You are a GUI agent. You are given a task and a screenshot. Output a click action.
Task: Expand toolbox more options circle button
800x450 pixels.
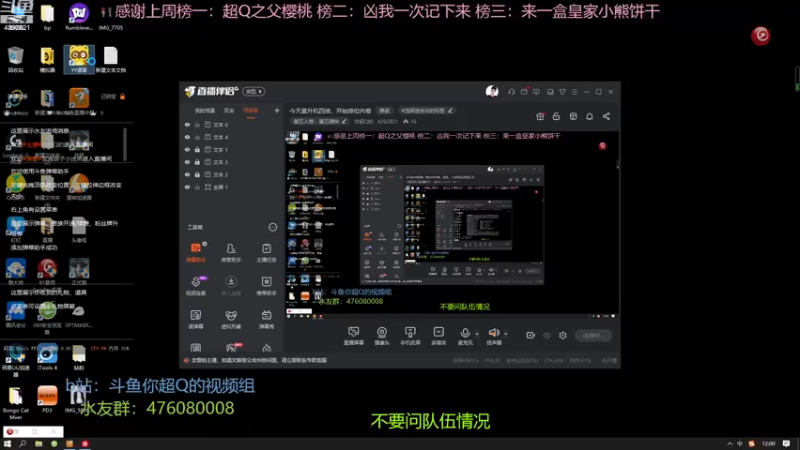point(273,227)
